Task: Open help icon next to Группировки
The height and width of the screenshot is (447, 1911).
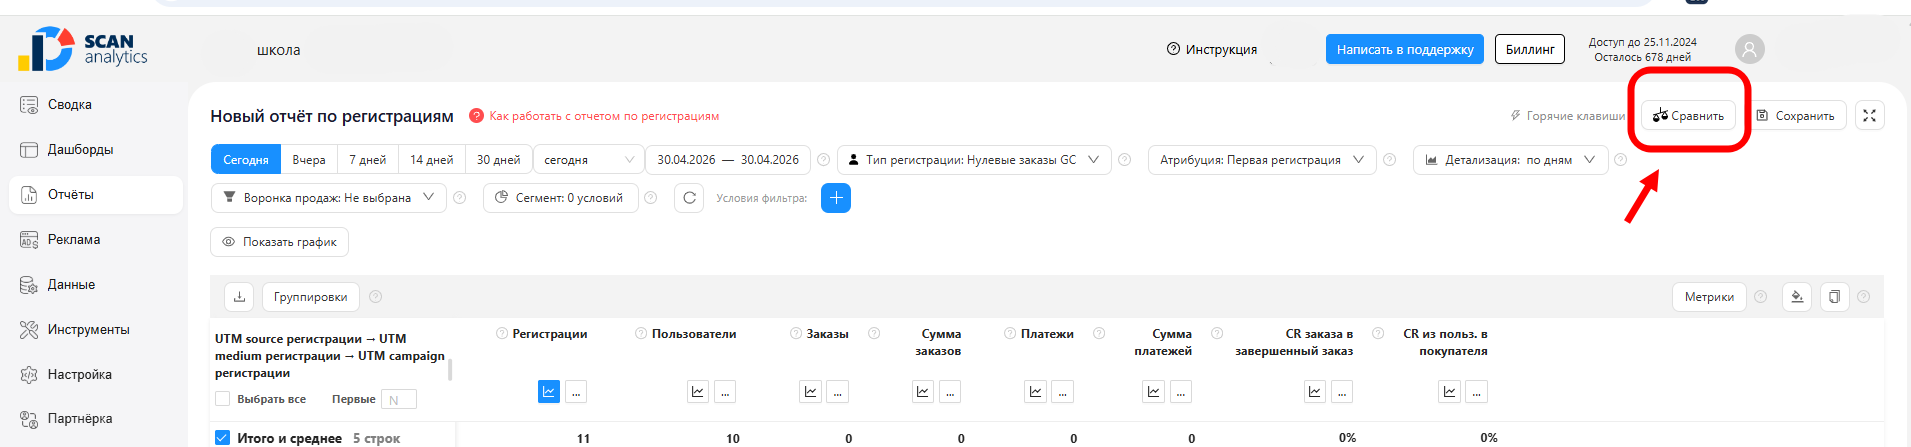Action: tap(376, 297)
